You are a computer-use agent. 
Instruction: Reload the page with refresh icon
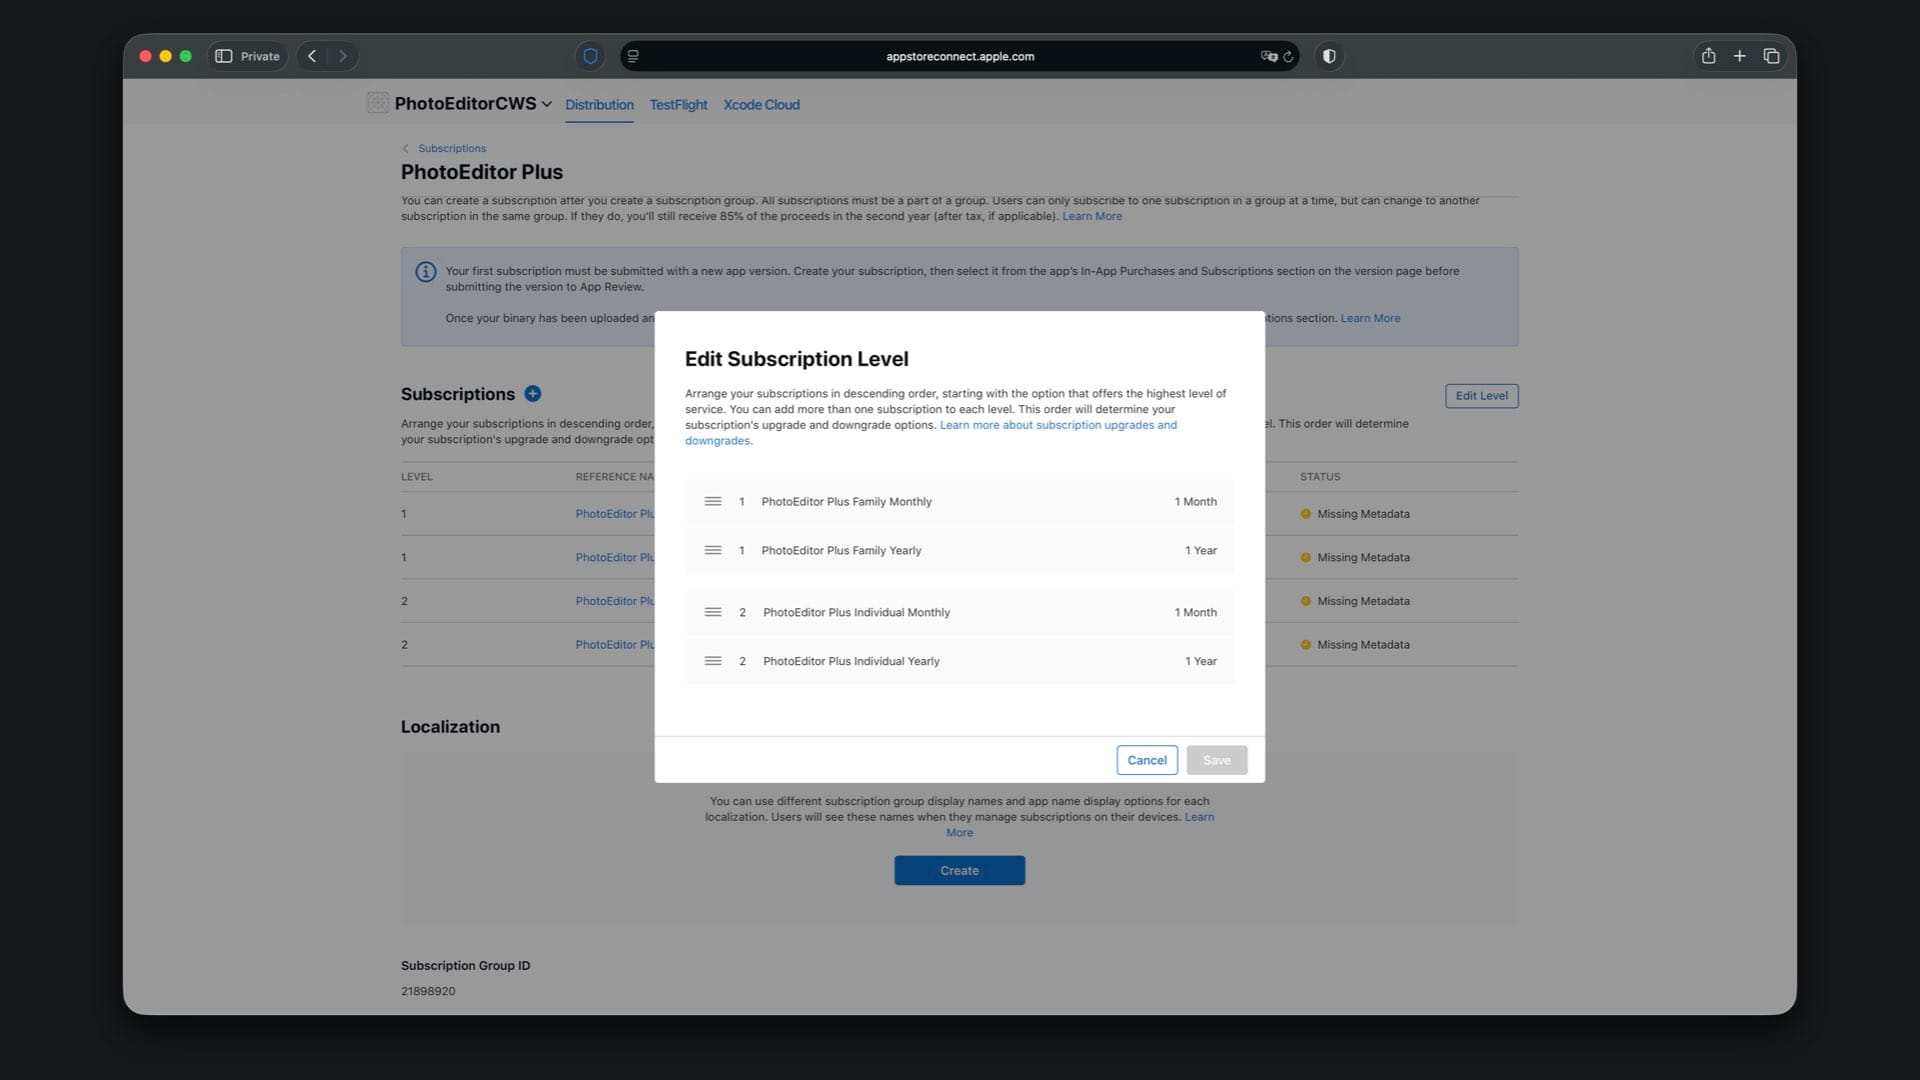[x=1288, y=56]
